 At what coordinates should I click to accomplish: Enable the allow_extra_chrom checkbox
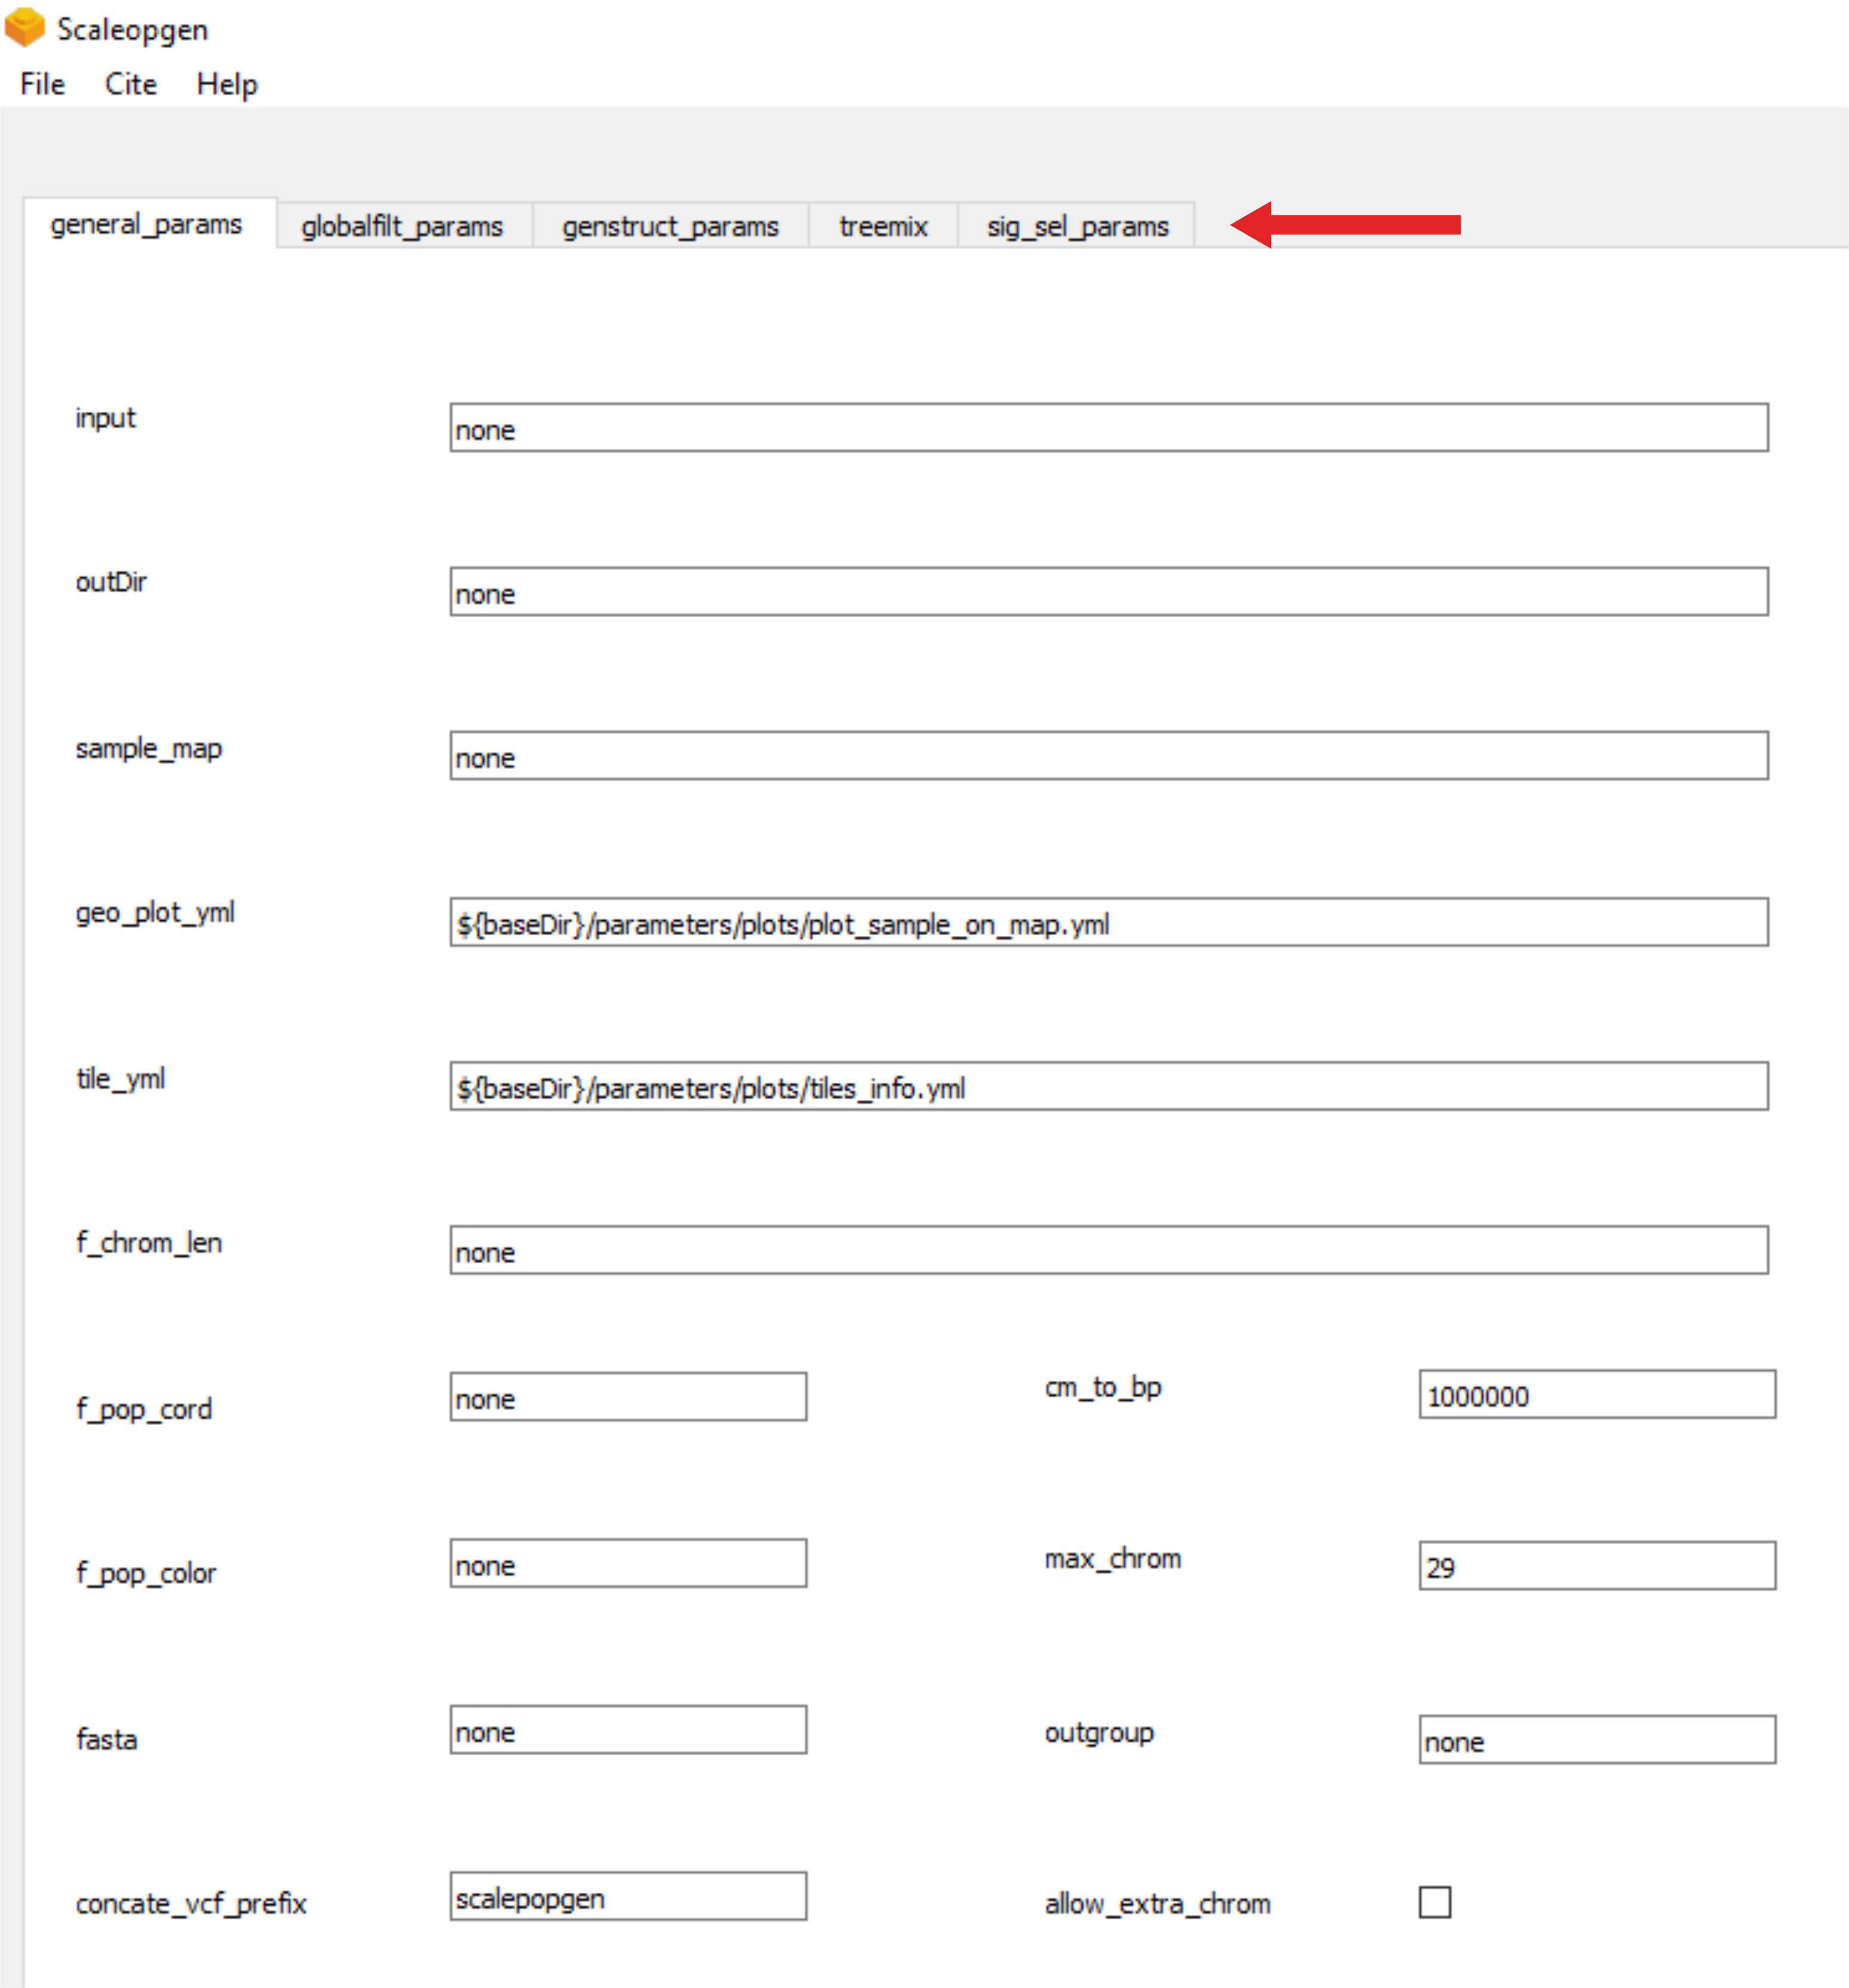coord(1435,1901)
